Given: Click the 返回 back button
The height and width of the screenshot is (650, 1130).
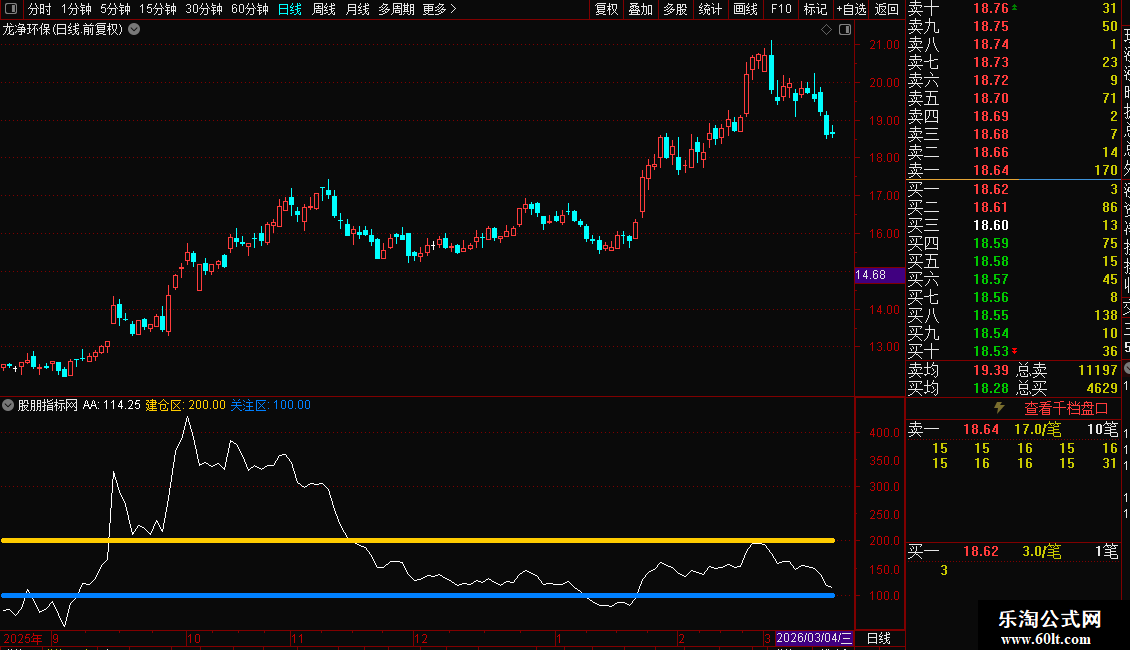Looking at the screenshot, I should [x=886, y=9].
